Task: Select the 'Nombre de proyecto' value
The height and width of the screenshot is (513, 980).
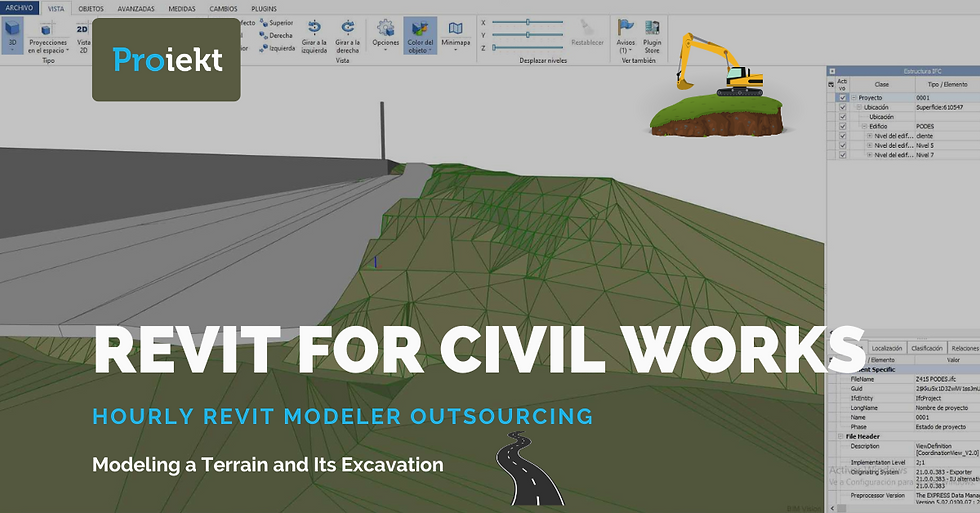Action: tap(941, 407)
